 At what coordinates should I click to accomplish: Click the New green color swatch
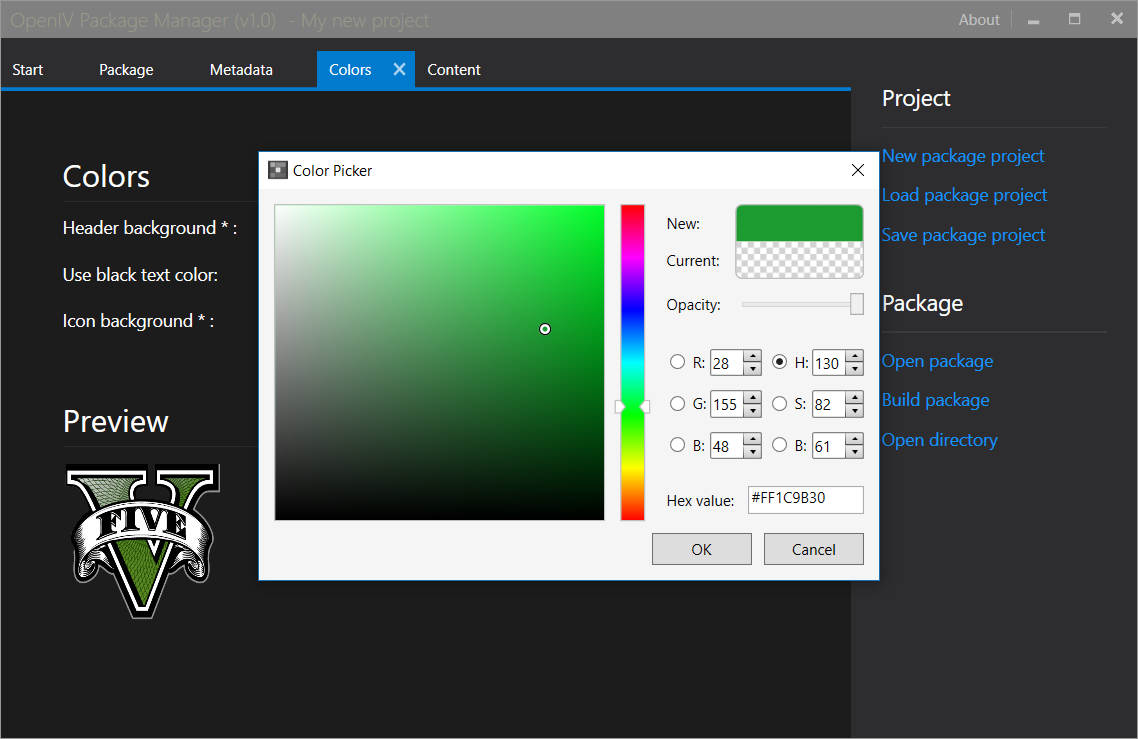coord(799,223)
